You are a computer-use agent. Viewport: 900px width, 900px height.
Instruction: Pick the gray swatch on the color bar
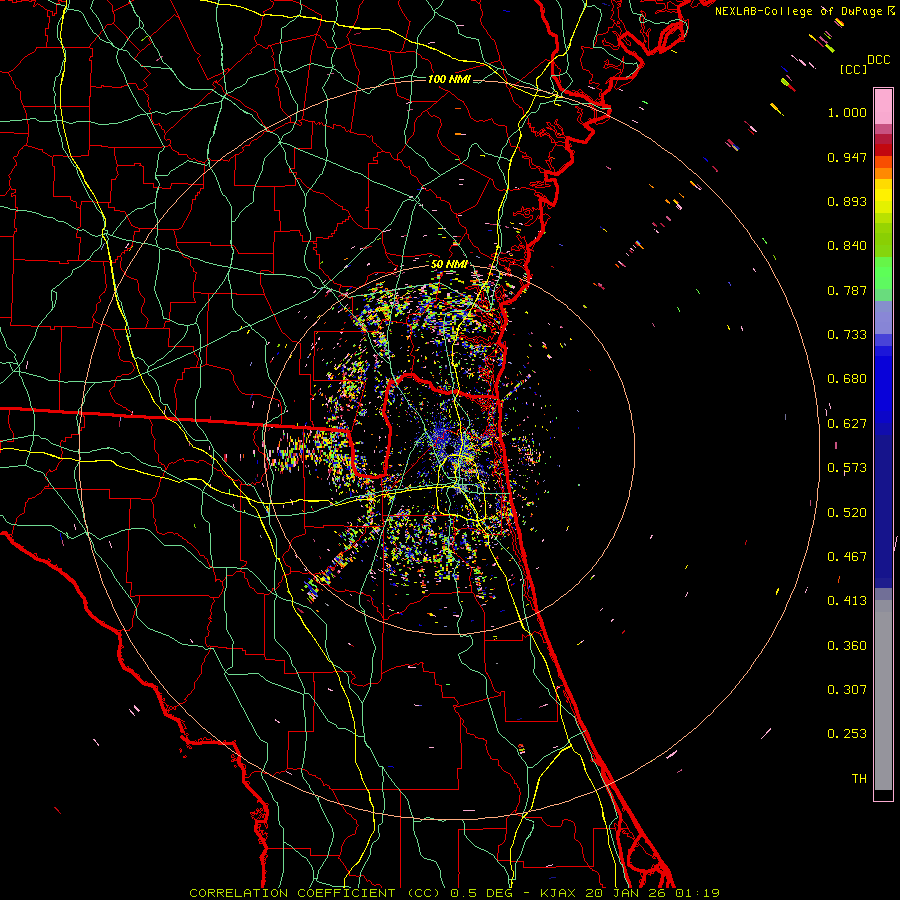[883, 695]
